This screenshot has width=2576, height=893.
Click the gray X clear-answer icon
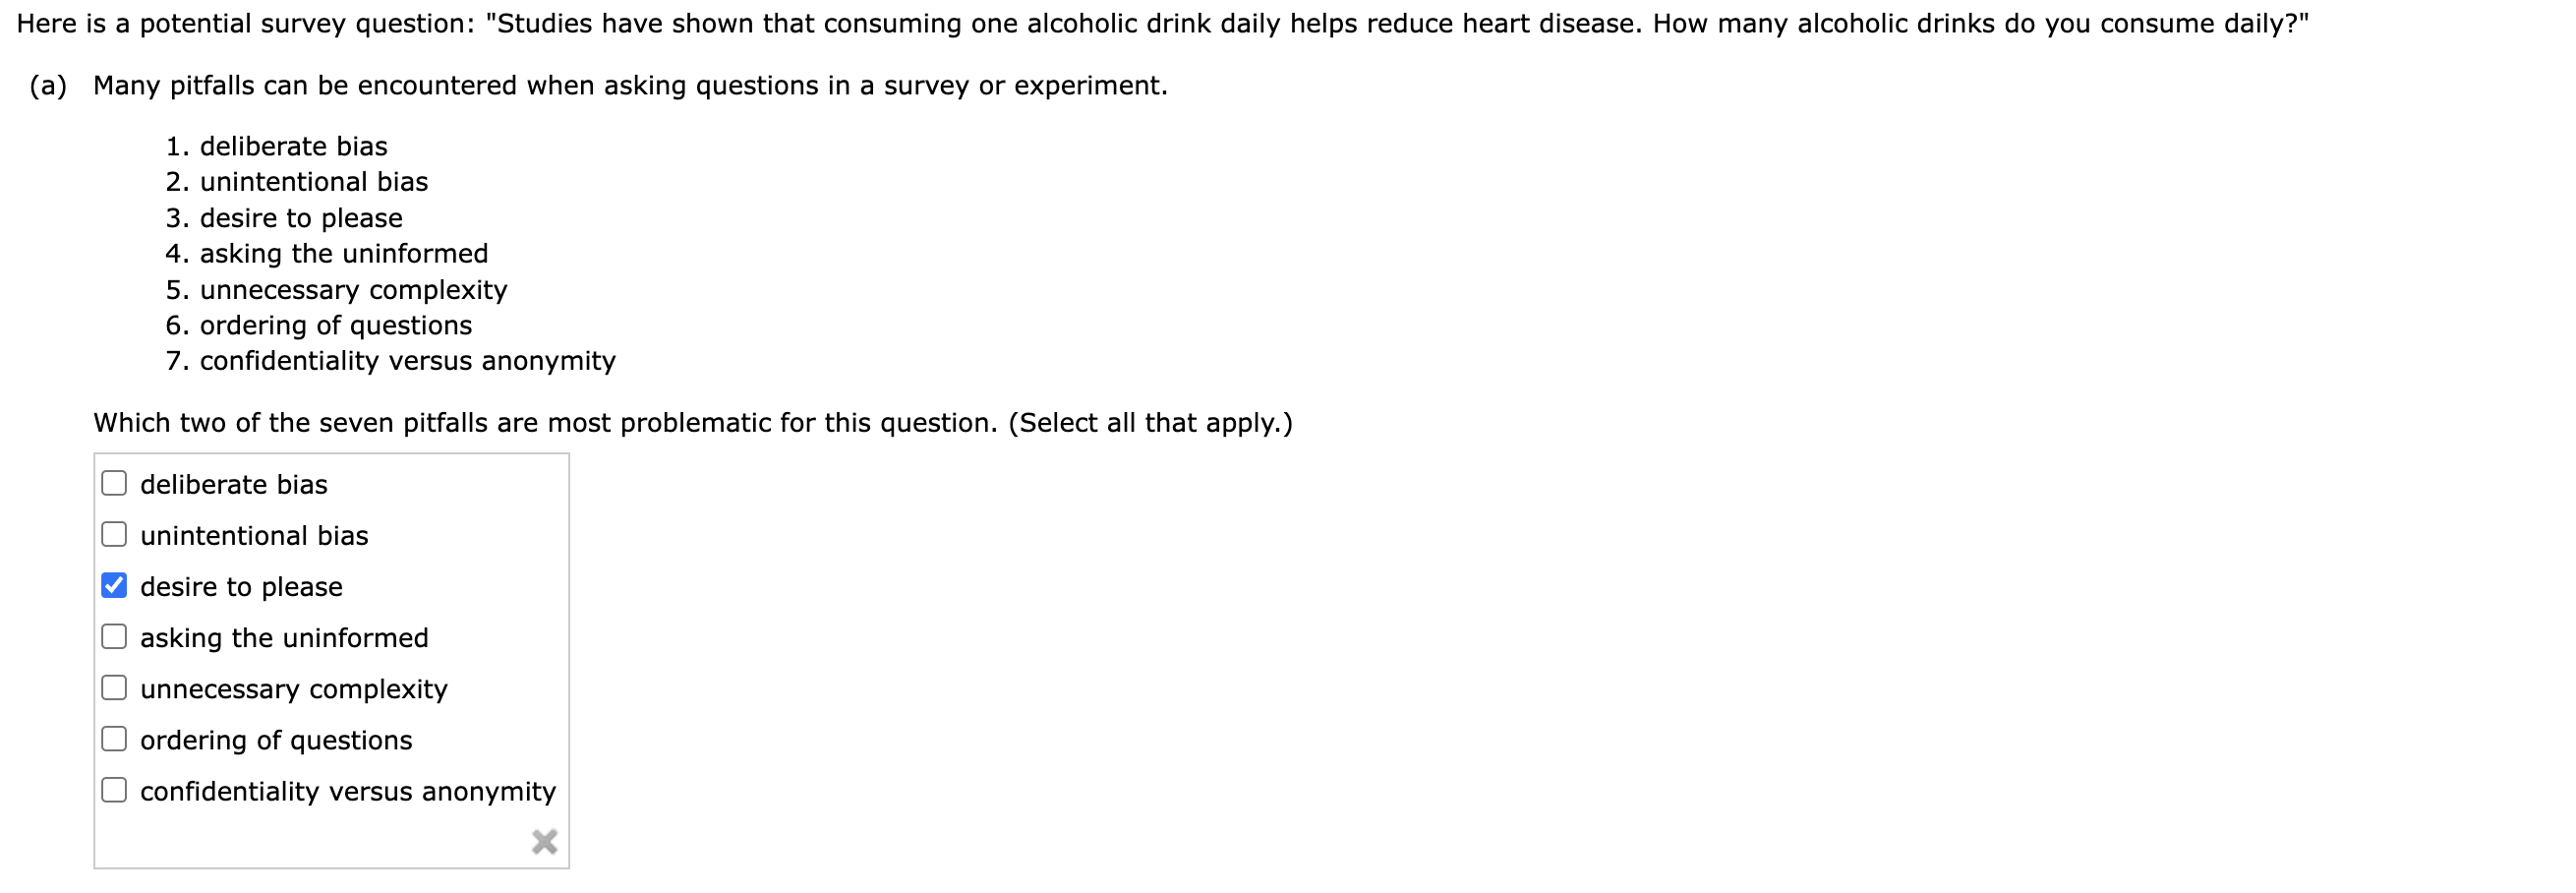(545, 842)
